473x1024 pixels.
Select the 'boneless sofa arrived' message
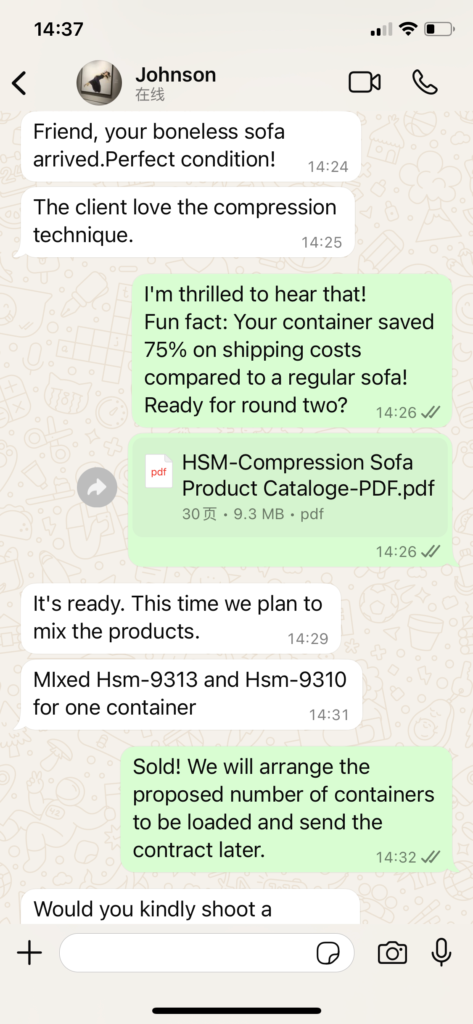(191, 146)
